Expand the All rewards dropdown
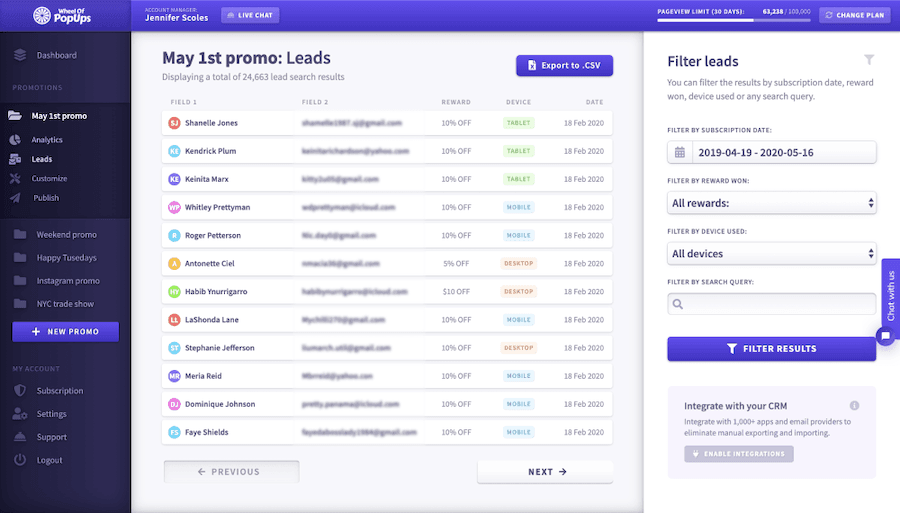900x513 pixels. tap(771, 203)
